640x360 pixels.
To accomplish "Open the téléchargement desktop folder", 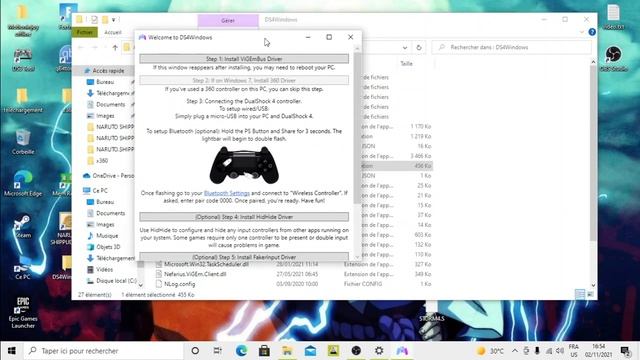I will (x=23, y=100).
